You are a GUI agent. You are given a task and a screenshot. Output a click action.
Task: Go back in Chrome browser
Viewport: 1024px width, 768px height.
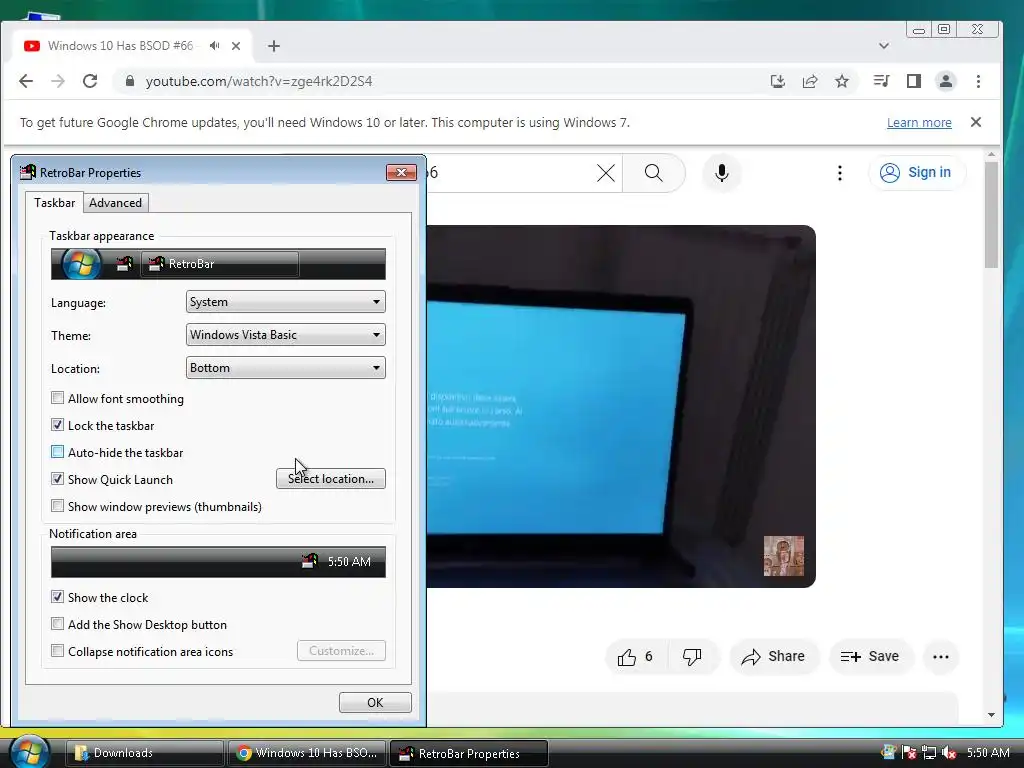point(26,81)
